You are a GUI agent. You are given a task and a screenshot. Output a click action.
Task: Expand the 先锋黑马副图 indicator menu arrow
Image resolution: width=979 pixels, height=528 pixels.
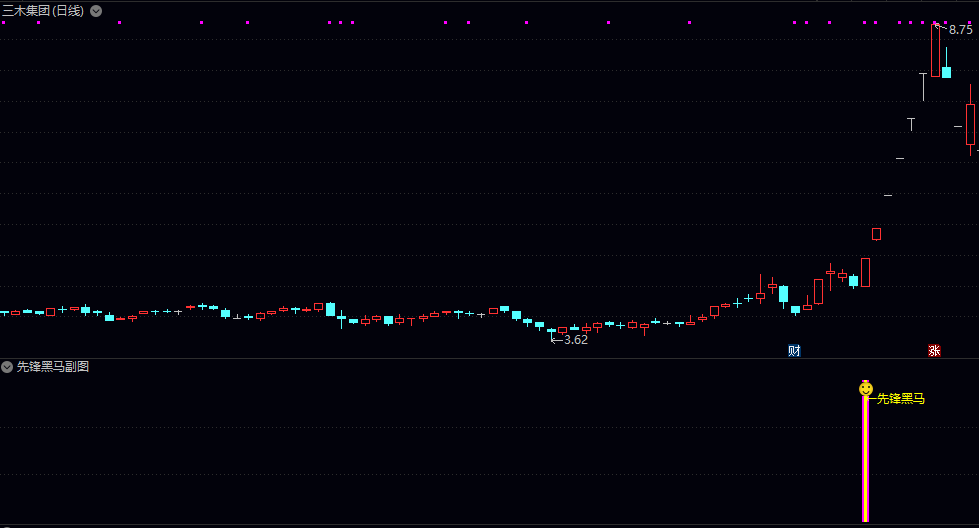tap(7, 367)
